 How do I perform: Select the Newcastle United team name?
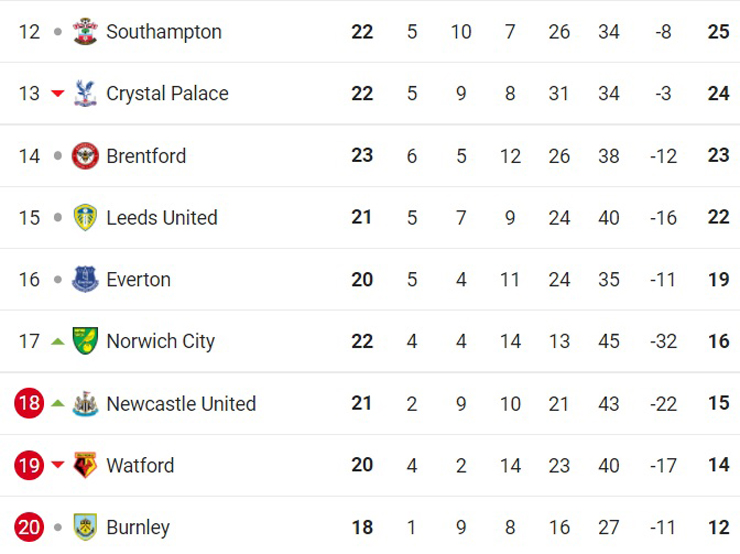click(x=181, y=404)
